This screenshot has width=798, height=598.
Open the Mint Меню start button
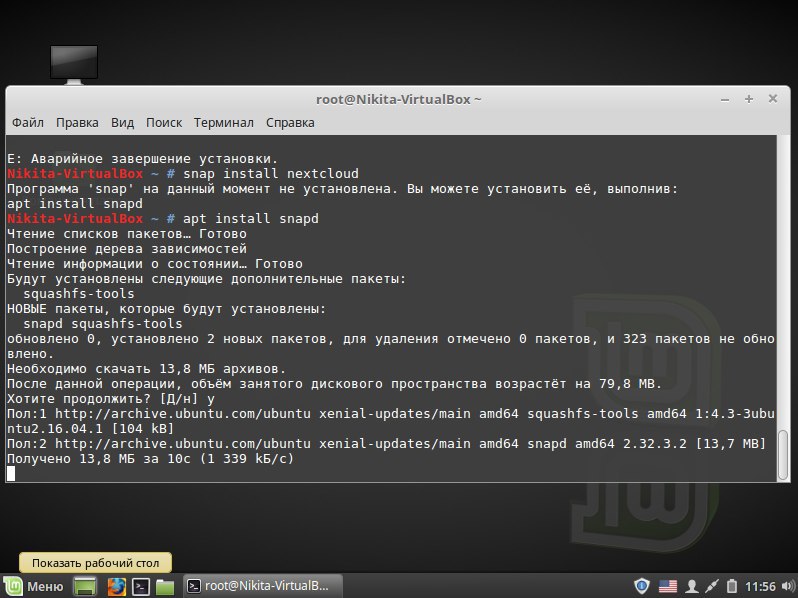point(34,586)
